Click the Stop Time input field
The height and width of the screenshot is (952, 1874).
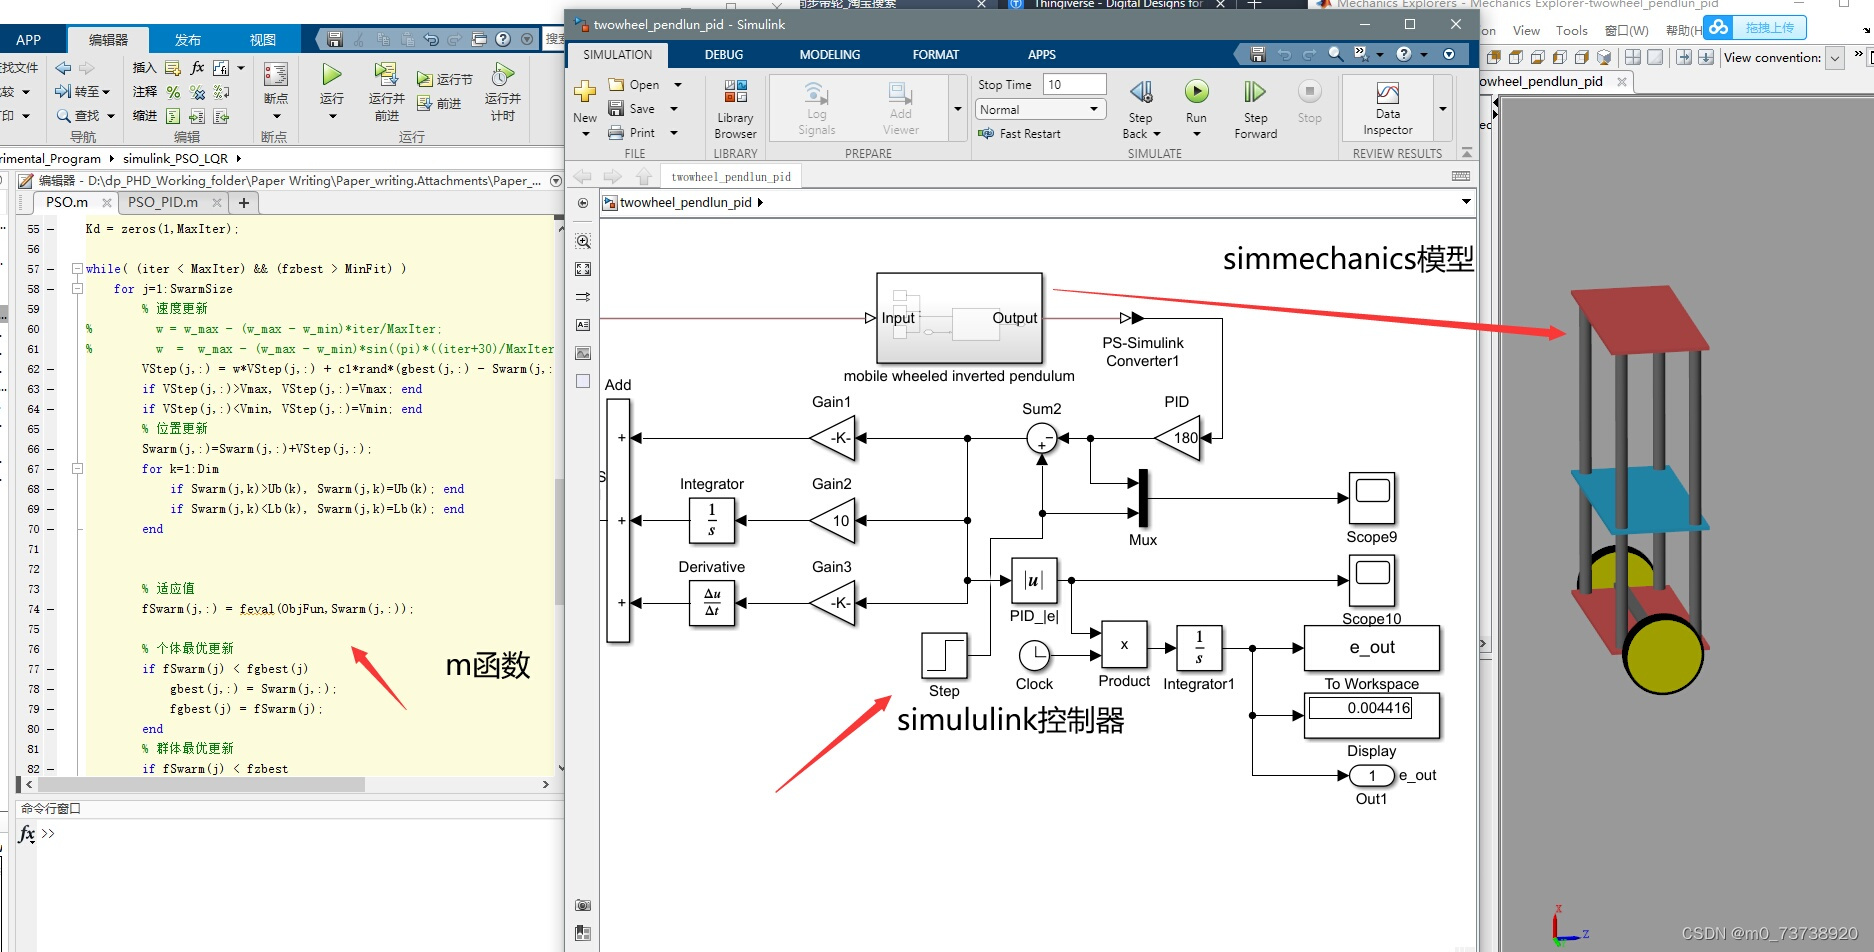1074,85
